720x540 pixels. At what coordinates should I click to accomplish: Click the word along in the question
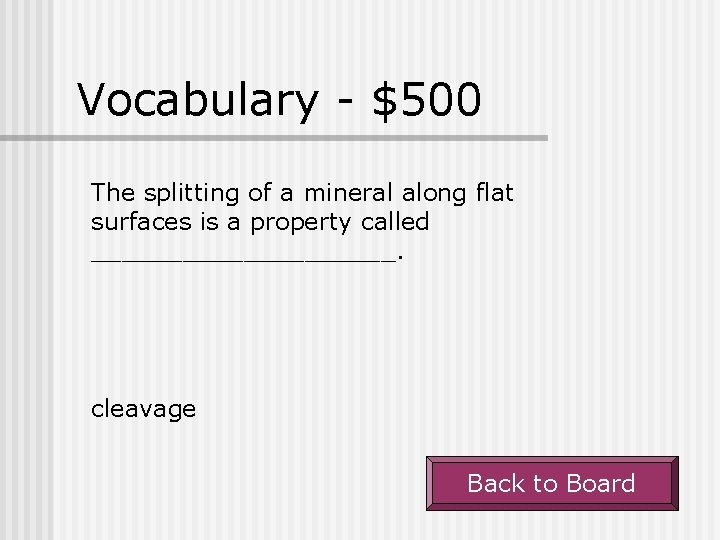click(x=434, y=193)
